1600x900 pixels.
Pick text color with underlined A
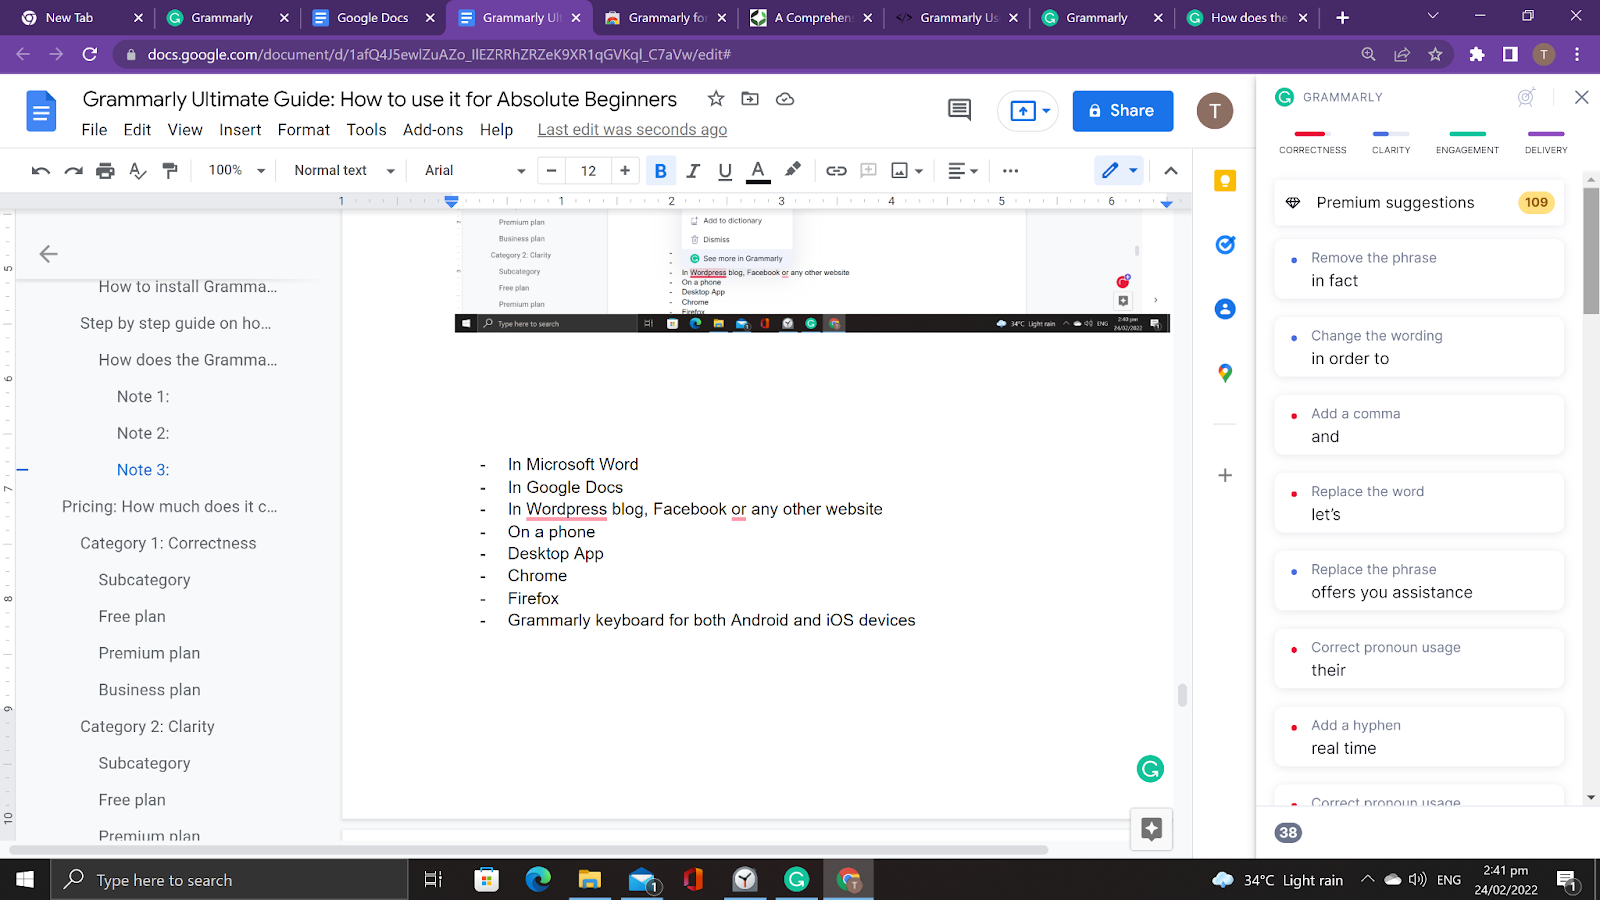(758, 171)
